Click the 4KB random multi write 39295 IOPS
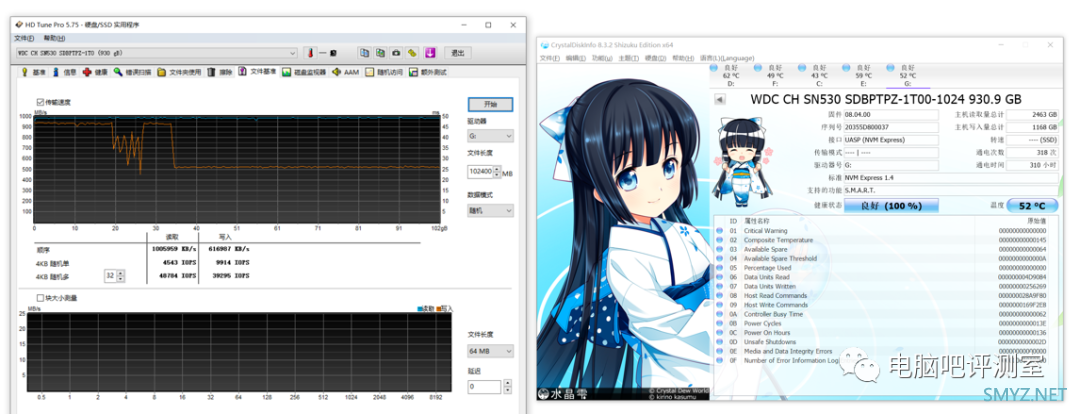The image size is (1080, 414). tap(231, 276)
